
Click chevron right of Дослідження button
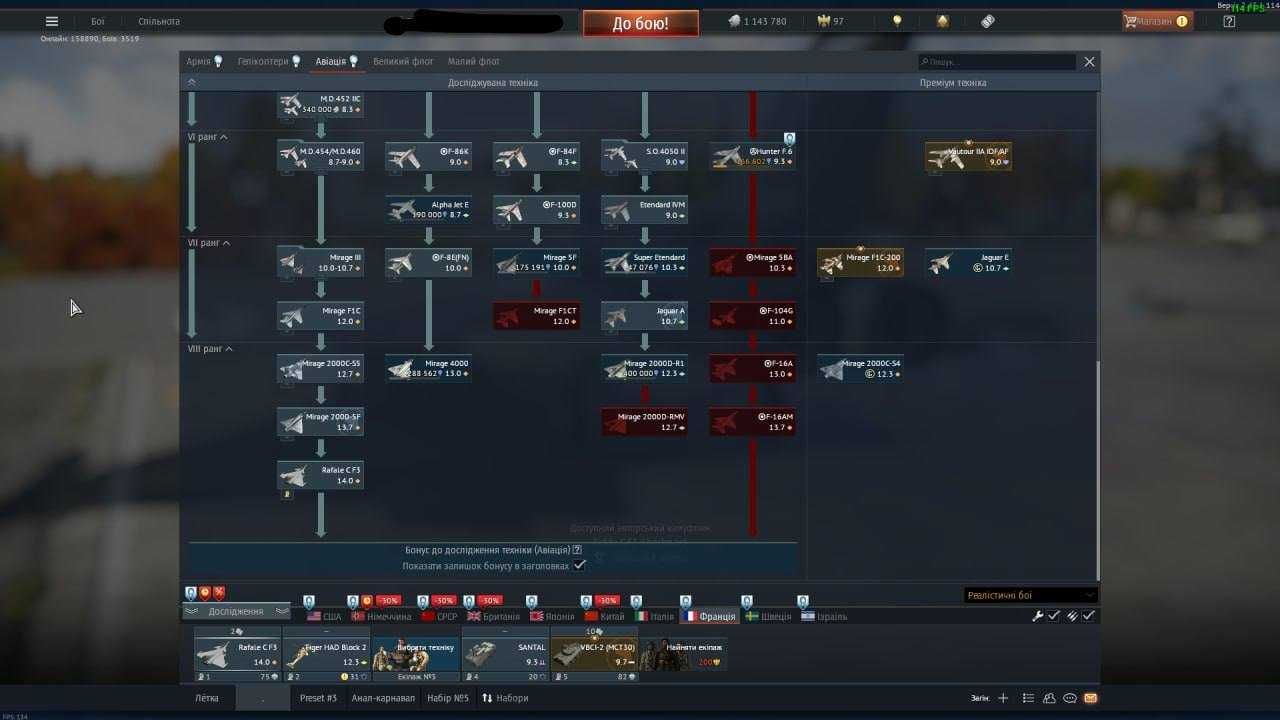pyautogui.click(x=281, y=611)
